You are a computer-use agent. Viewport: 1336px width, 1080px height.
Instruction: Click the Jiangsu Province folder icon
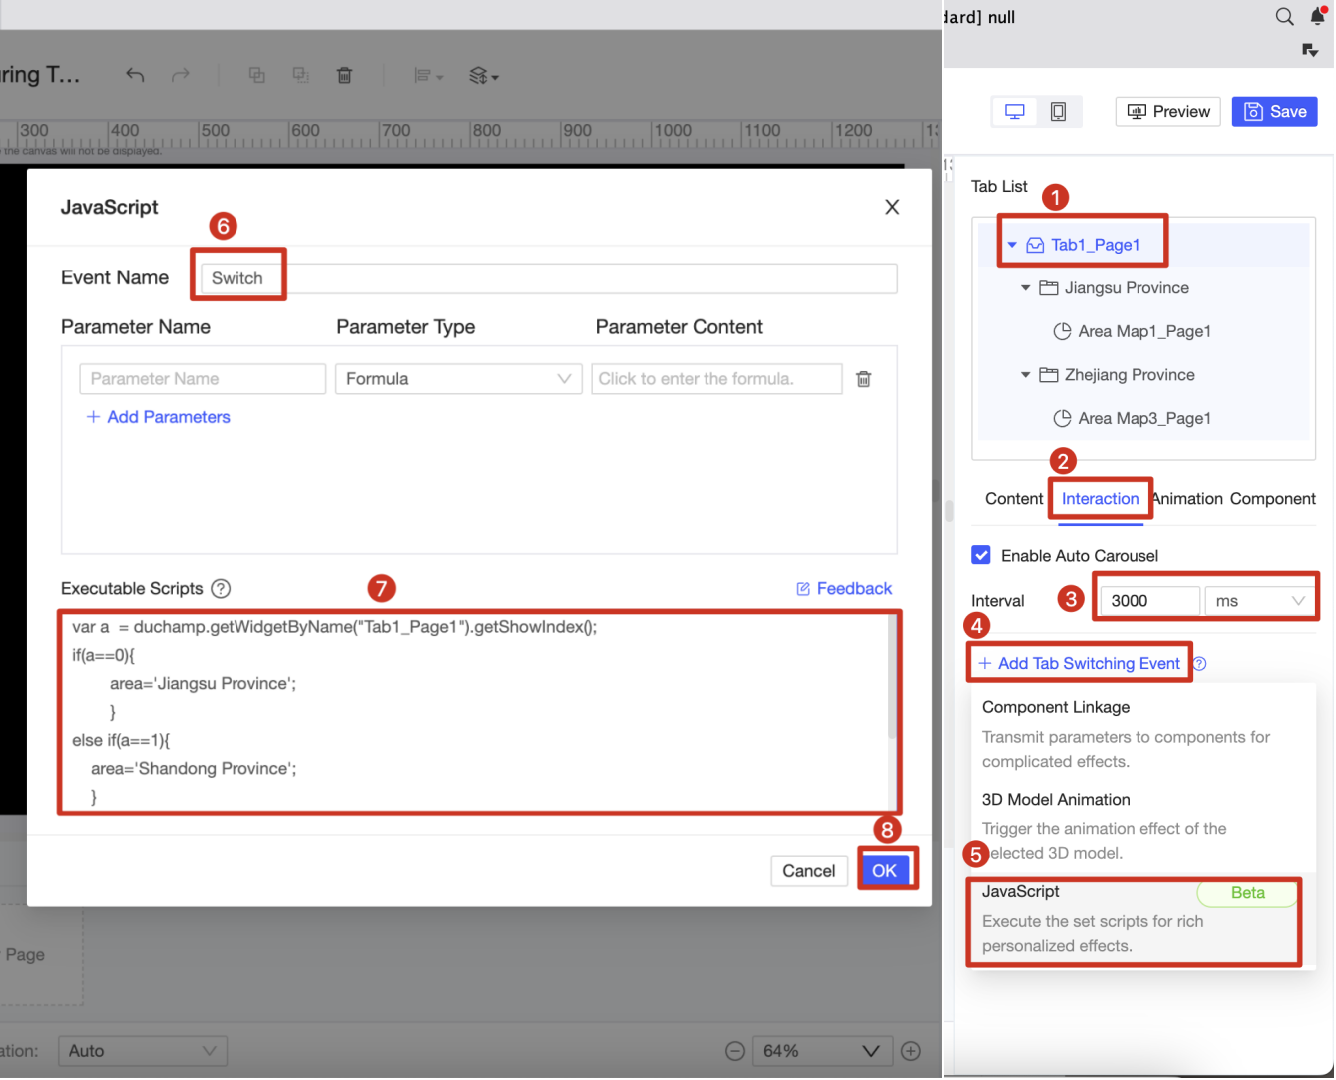coord(1049,288)
